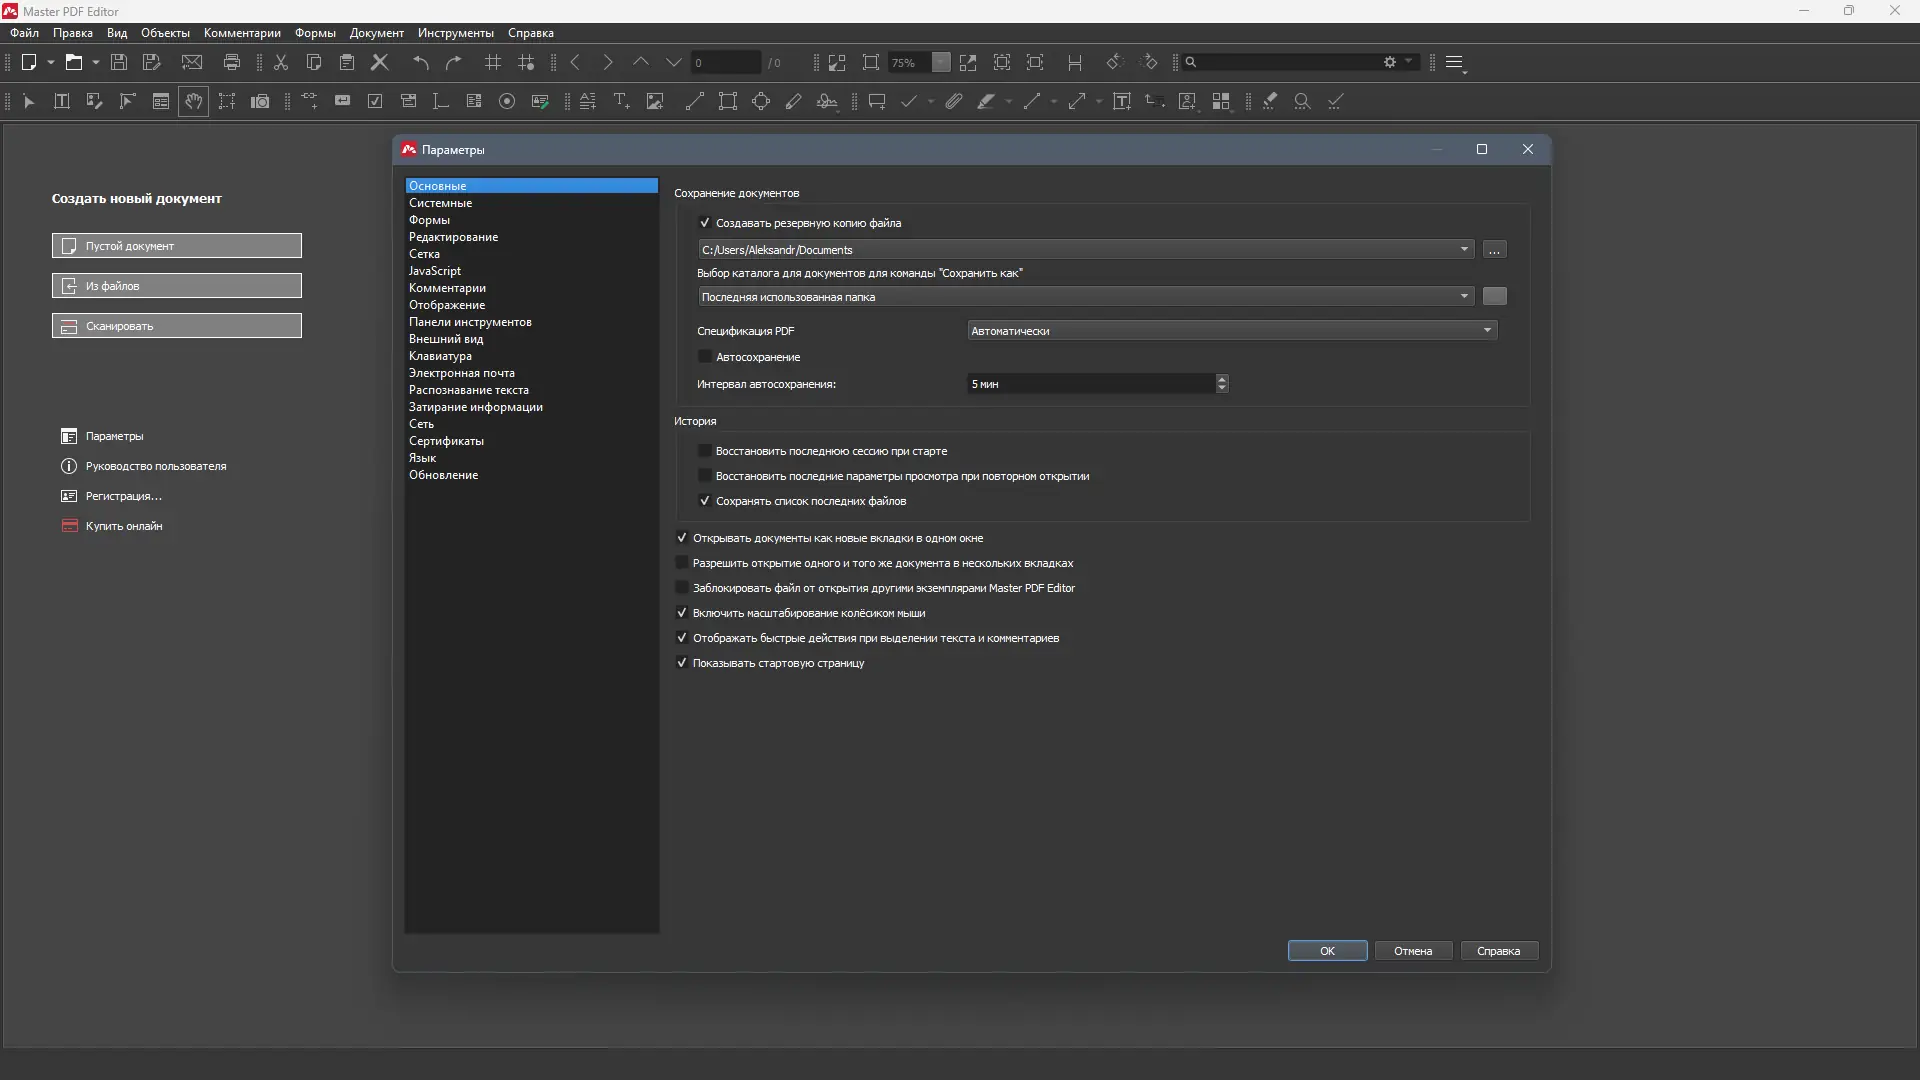Screen dimensions: 1920x1080
Task: Enable the Автосохранение checkbox
Action: pyautogui.click(x=705, y=357)
